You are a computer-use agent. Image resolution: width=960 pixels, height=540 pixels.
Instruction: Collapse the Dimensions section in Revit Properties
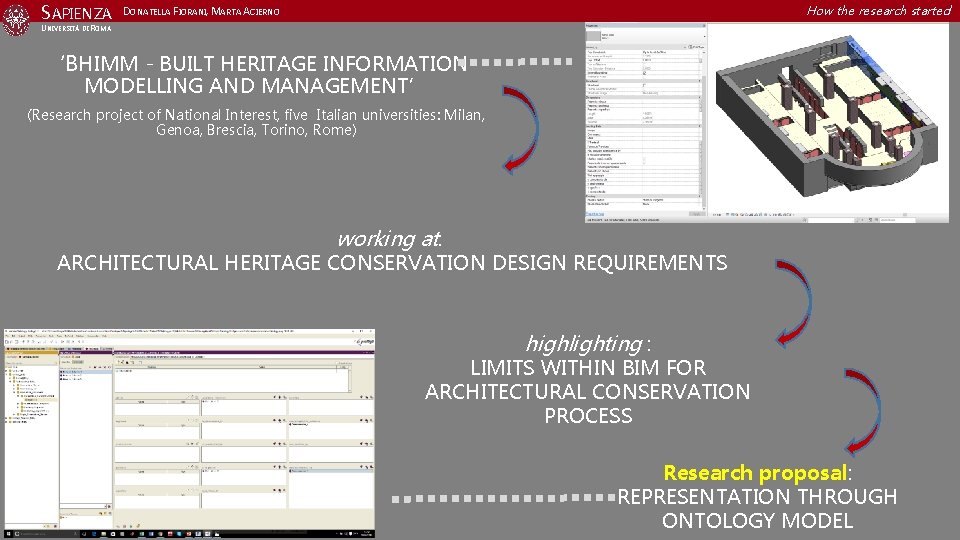coord(700,97)
